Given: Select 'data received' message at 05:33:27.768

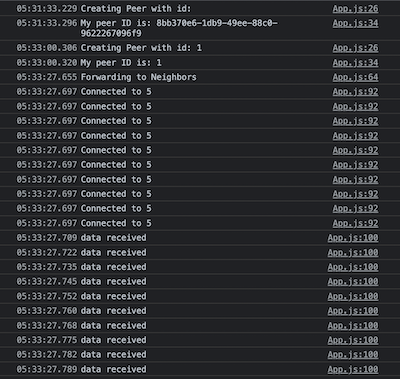Looking at the screenshot, I should pyautogui.click(x=113, y=325).
